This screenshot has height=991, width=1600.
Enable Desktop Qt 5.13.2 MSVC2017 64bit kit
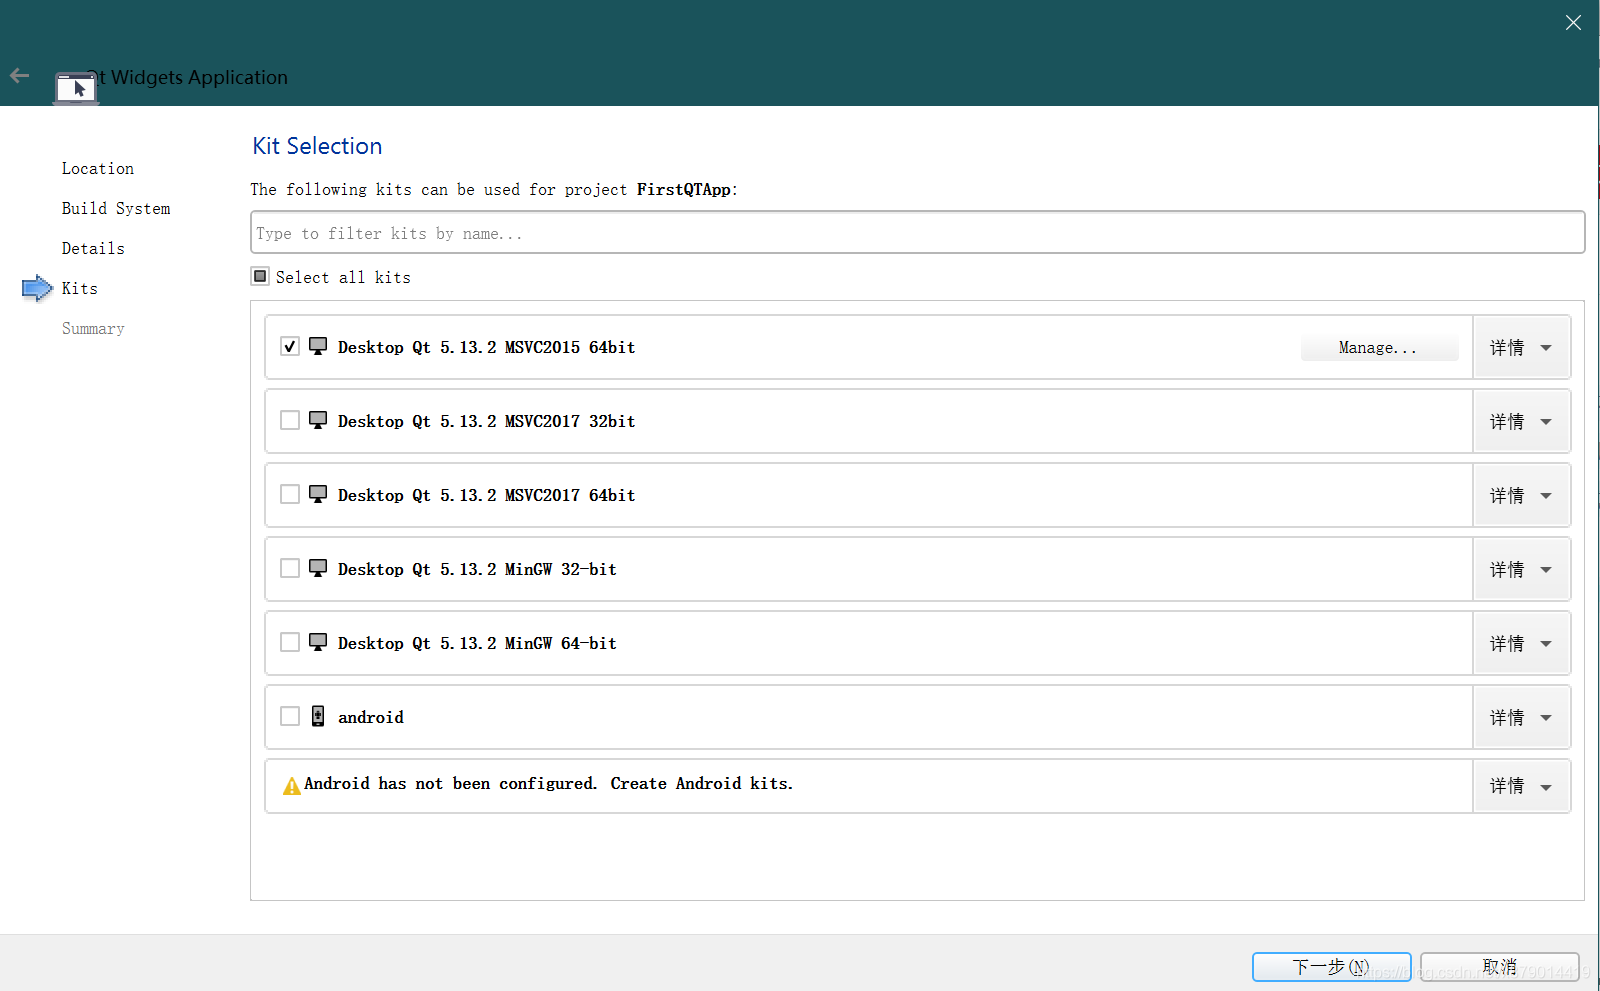(x=290, y=494)
